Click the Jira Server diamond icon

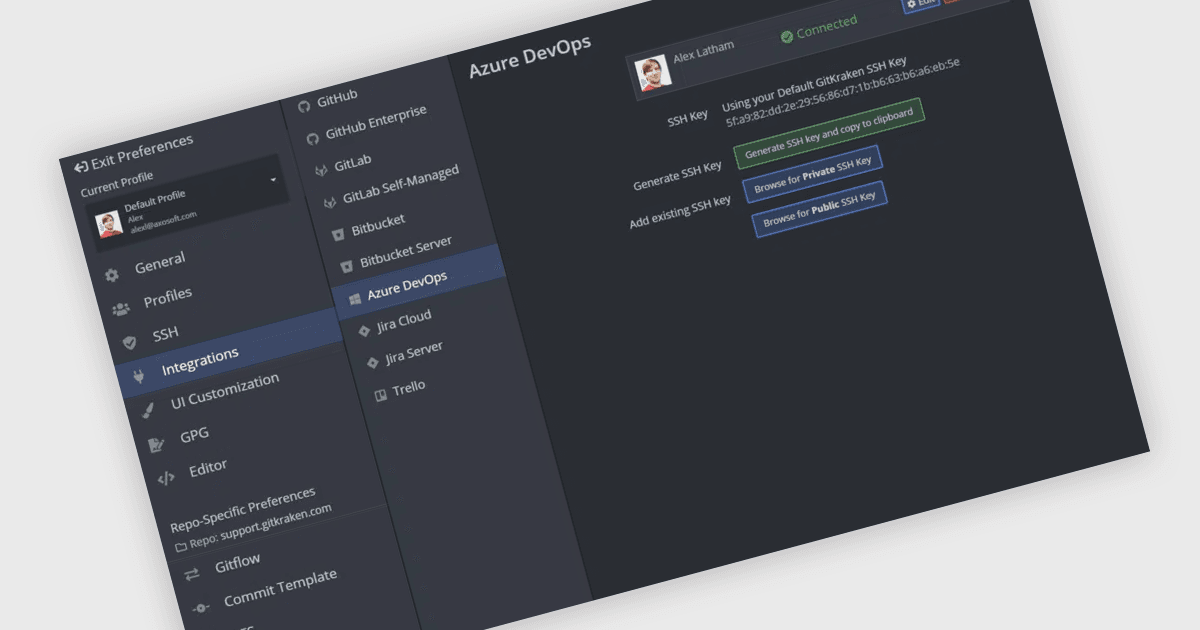click(x=372, y=363)
